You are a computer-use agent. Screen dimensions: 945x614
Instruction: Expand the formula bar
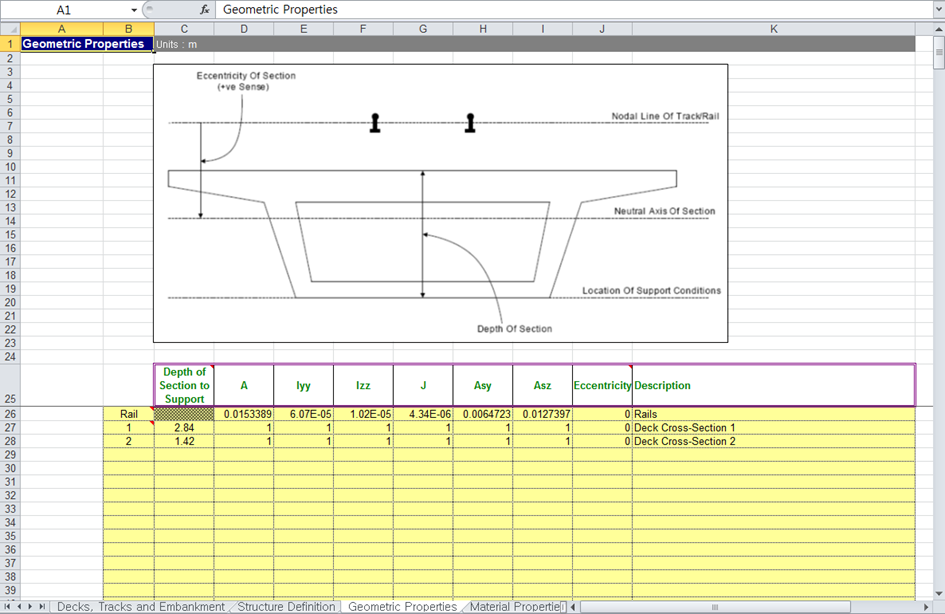(936, 10)
